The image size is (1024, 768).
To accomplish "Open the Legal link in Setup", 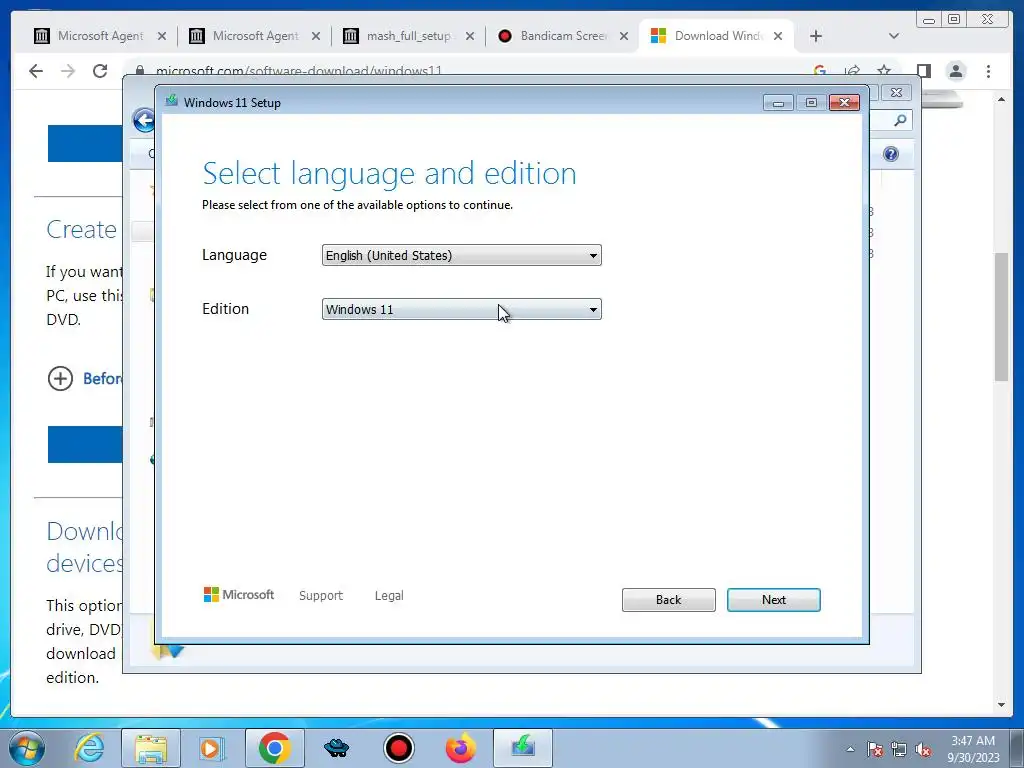I will pos(389,596).
